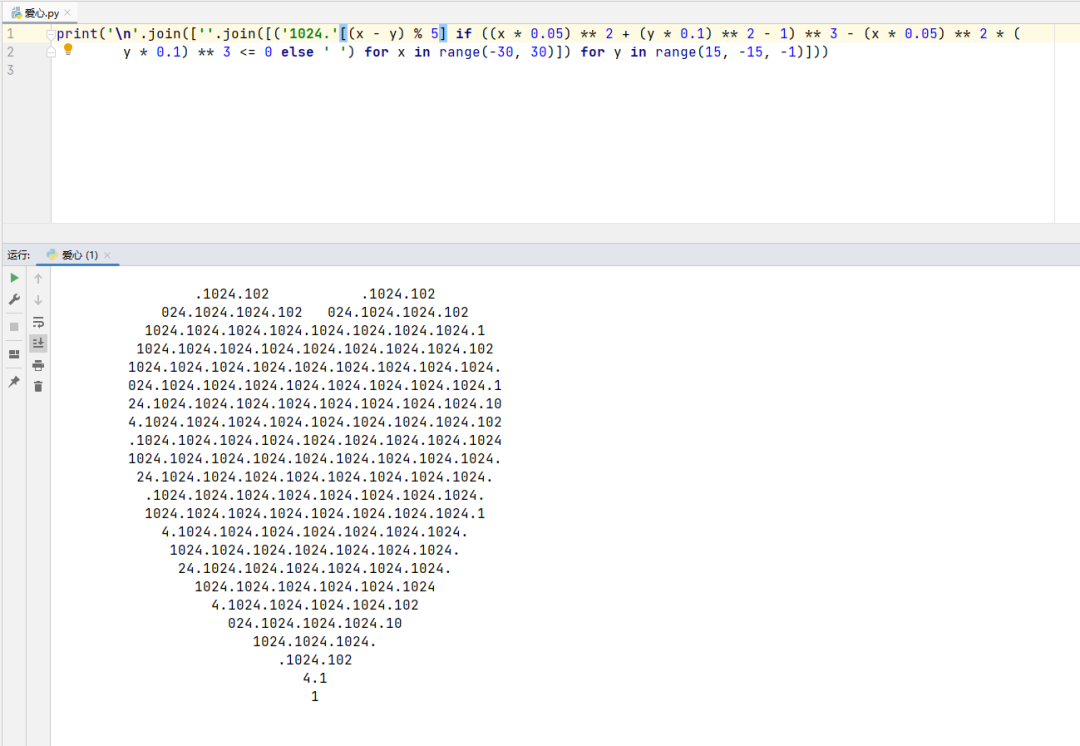Collapse code fold marker on line 1

tap(50, 34)
